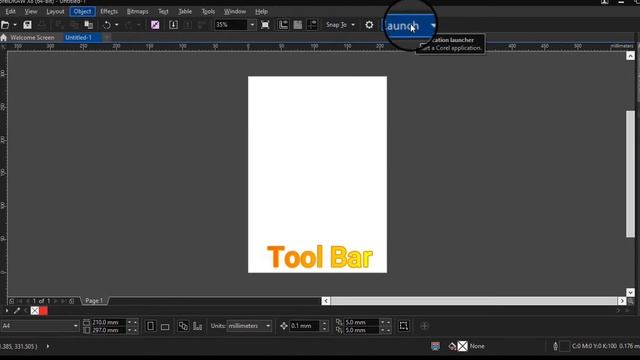Click the Import icon
640x360 pixels.
[173, 25]
